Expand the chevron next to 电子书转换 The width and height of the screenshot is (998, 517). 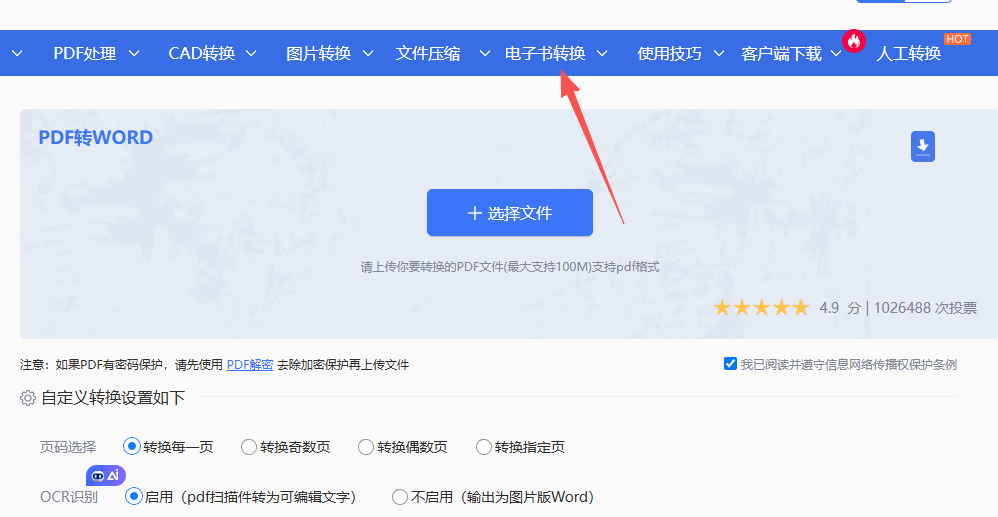pos(602,53)
